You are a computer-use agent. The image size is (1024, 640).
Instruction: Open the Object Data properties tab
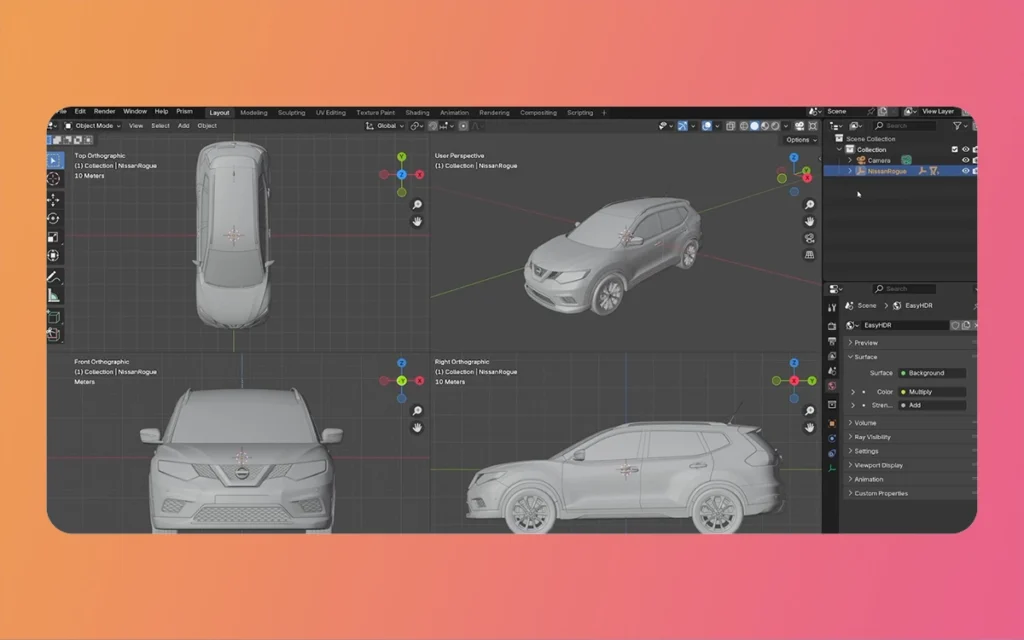[832, 469]
